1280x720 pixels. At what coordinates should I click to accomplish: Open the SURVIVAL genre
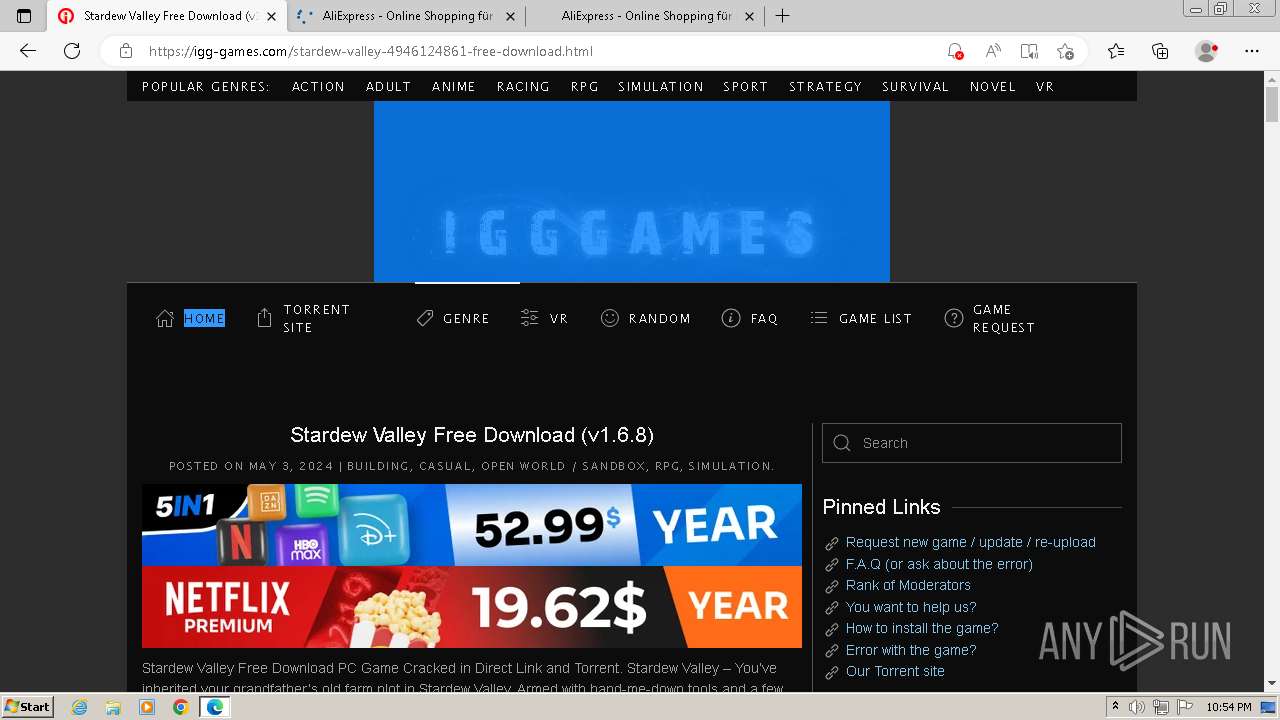[x=915, y=87]
